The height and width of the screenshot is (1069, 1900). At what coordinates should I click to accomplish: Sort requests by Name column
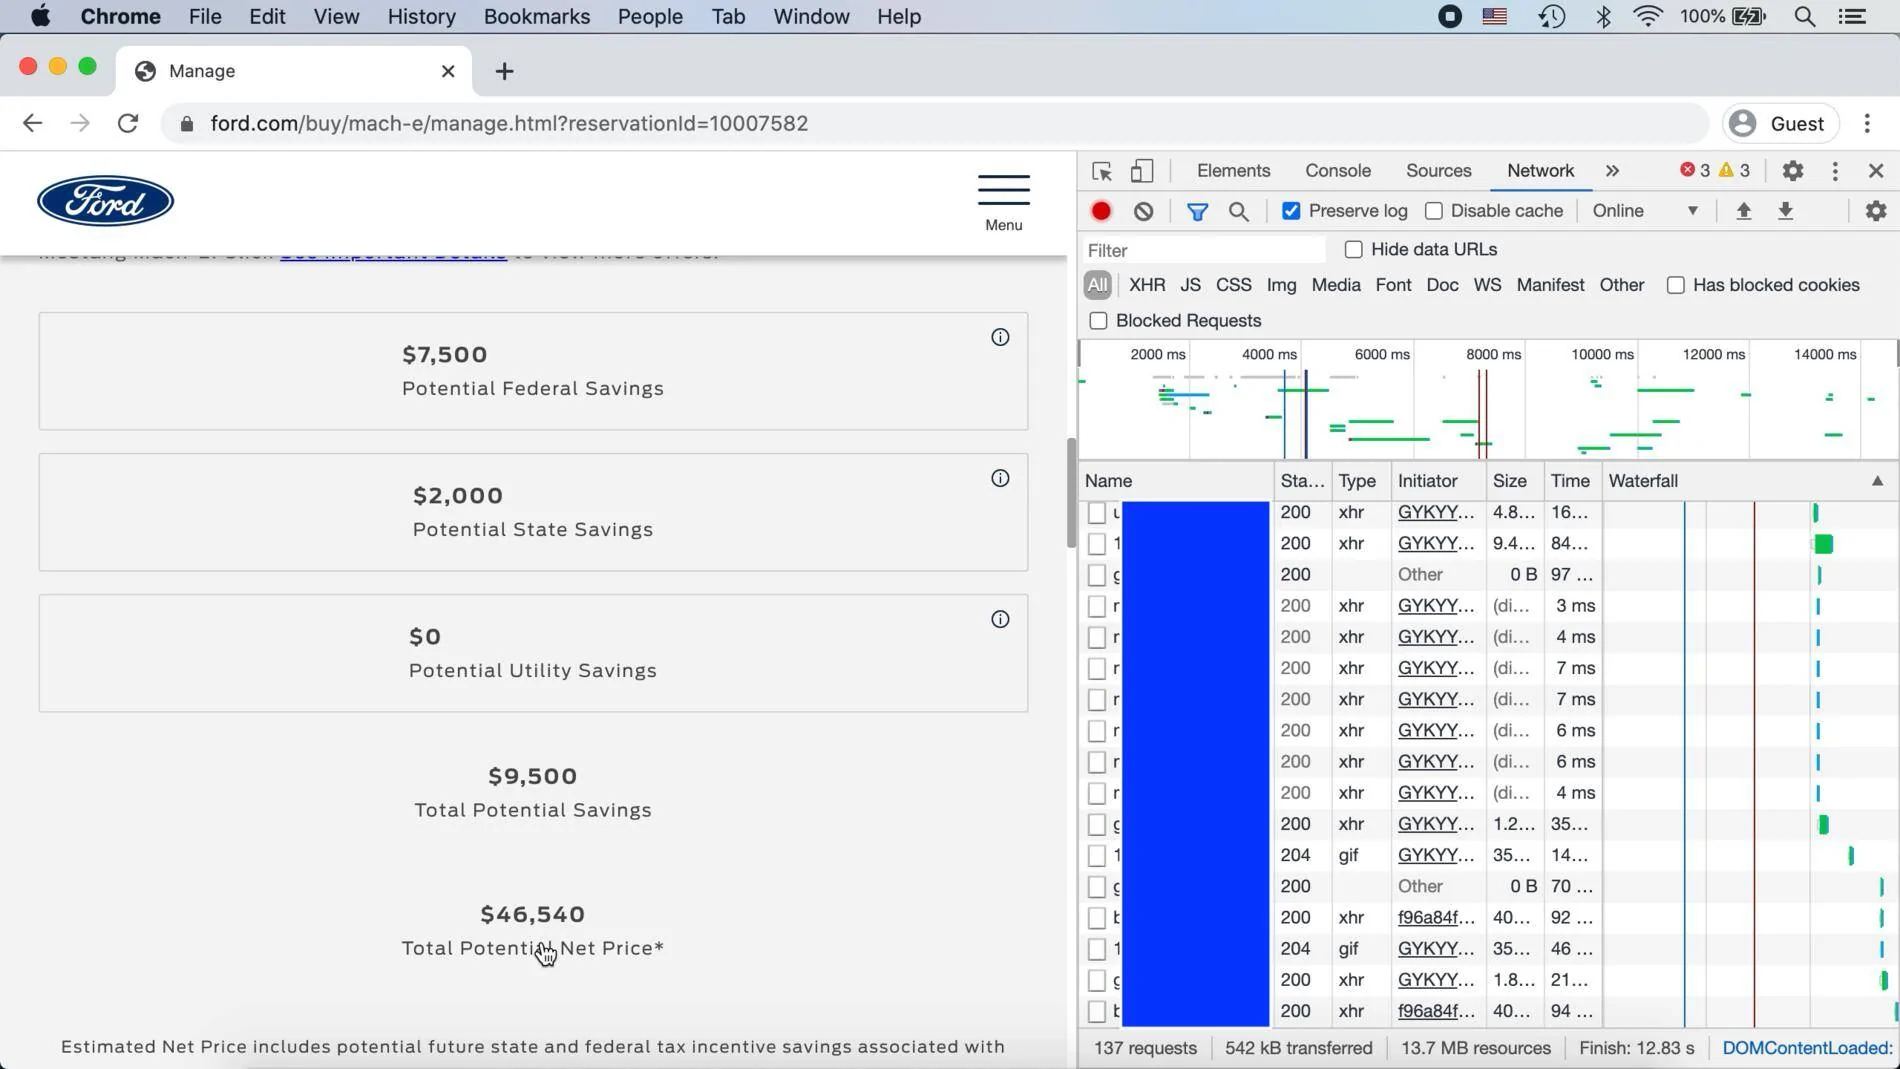coord(1176,481)
